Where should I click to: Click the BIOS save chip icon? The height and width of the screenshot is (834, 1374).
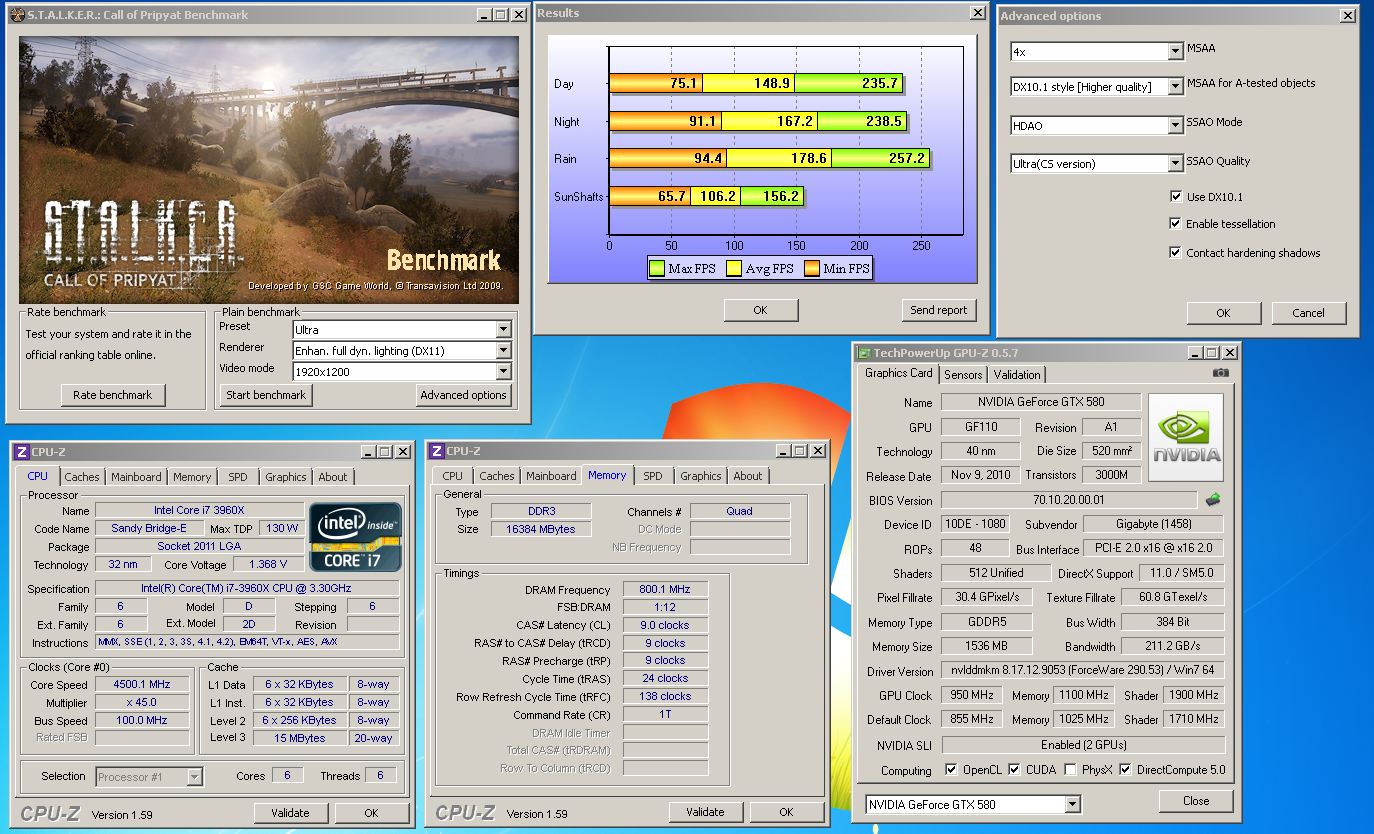[x=1213, y=500]
